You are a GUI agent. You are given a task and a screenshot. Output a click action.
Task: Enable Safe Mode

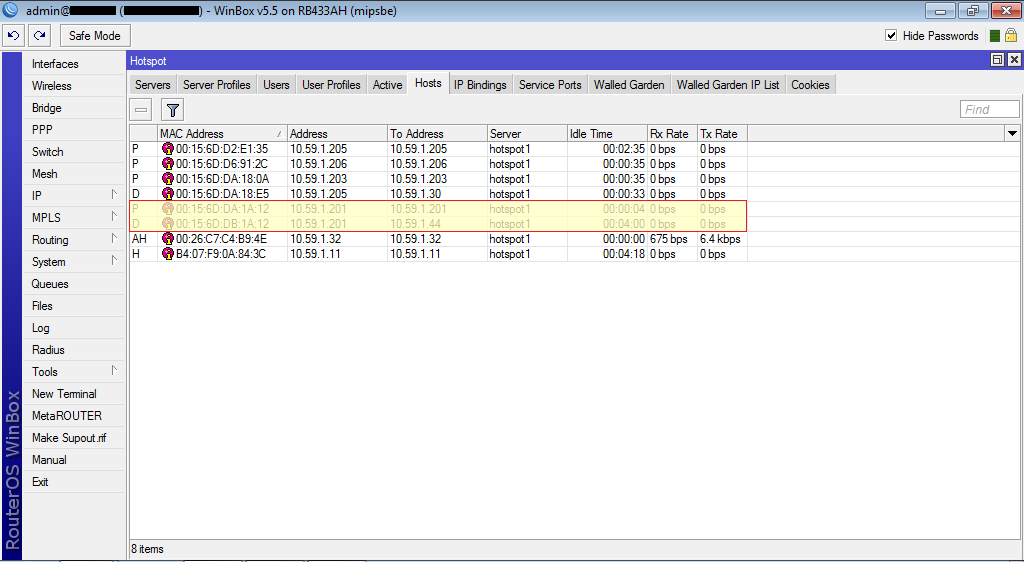tap(95, 36)
